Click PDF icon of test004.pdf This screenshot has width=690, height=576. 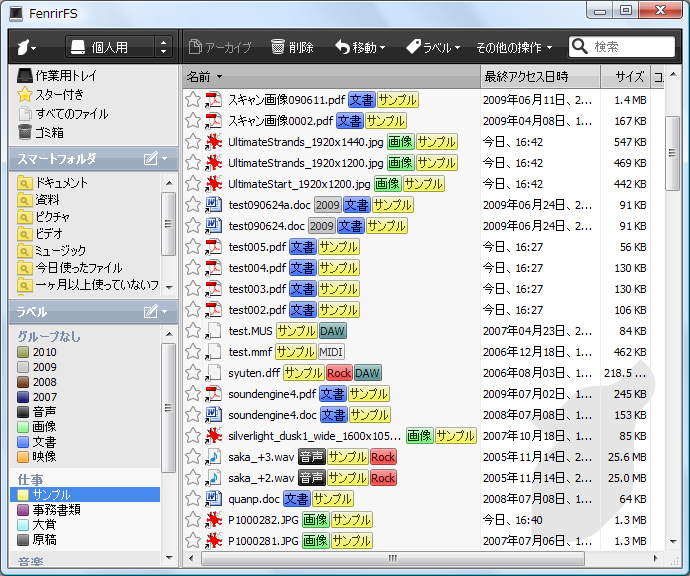213,268
